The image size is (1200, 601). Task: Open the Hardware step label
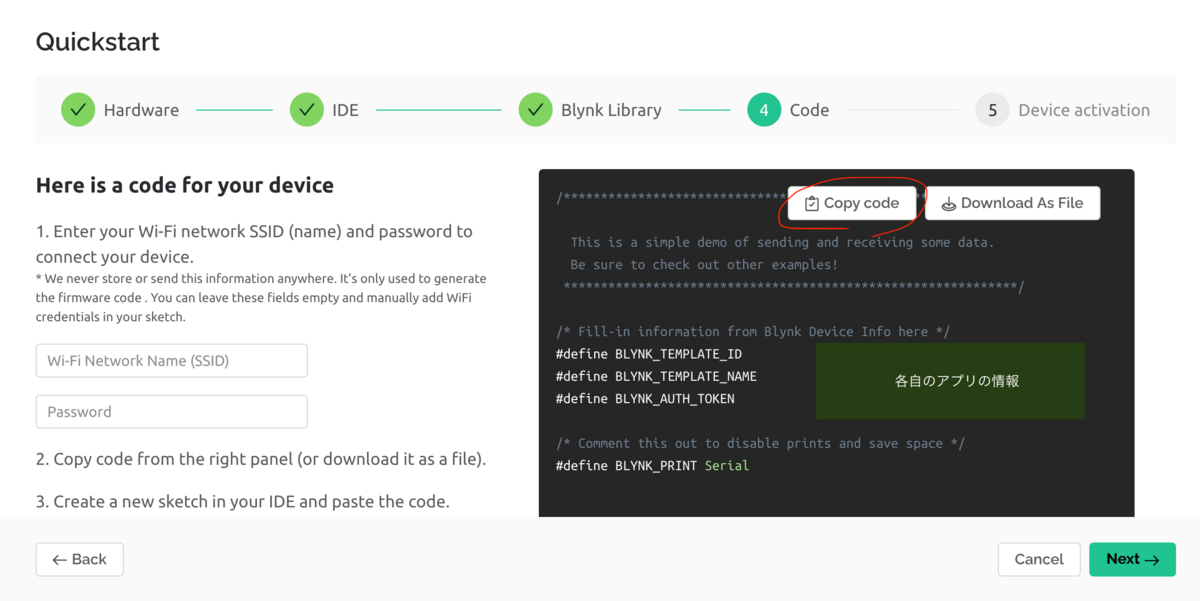pos(141,110)
